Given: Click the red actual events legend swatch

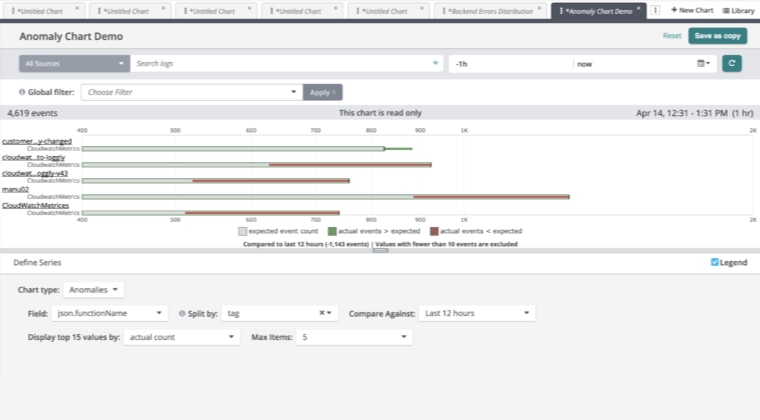Looking at the screenshot, I should (x=435, y=231).
